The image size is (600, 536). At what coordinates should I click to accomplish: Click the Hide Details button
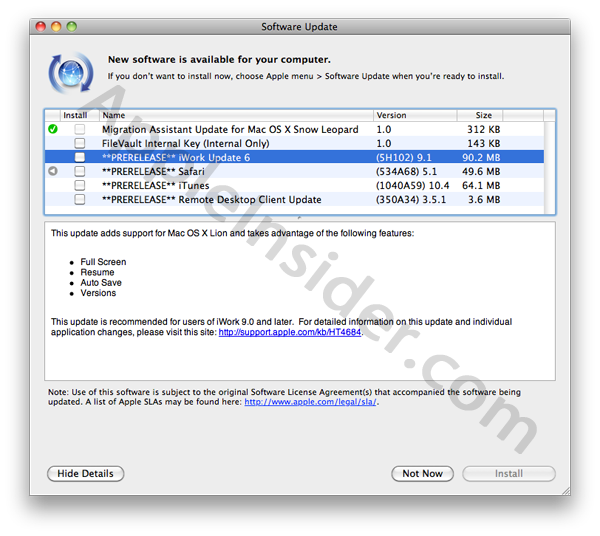click(85, 474)
